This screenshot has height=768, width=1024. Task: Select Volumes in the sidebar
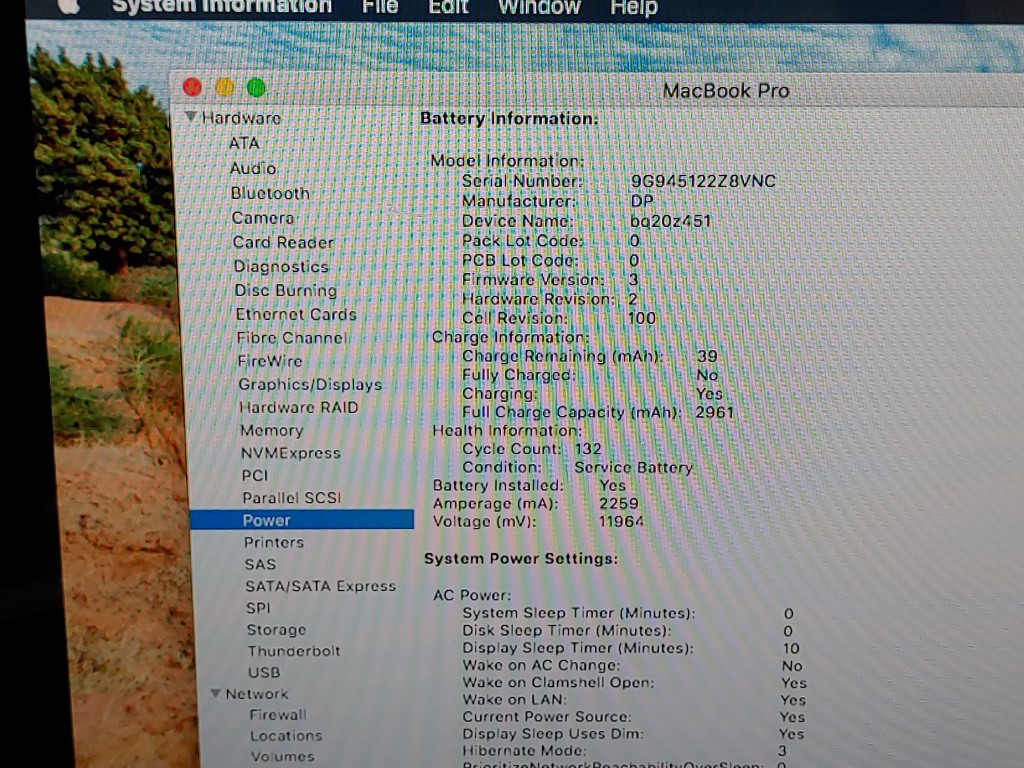click(x=283, y=756)
